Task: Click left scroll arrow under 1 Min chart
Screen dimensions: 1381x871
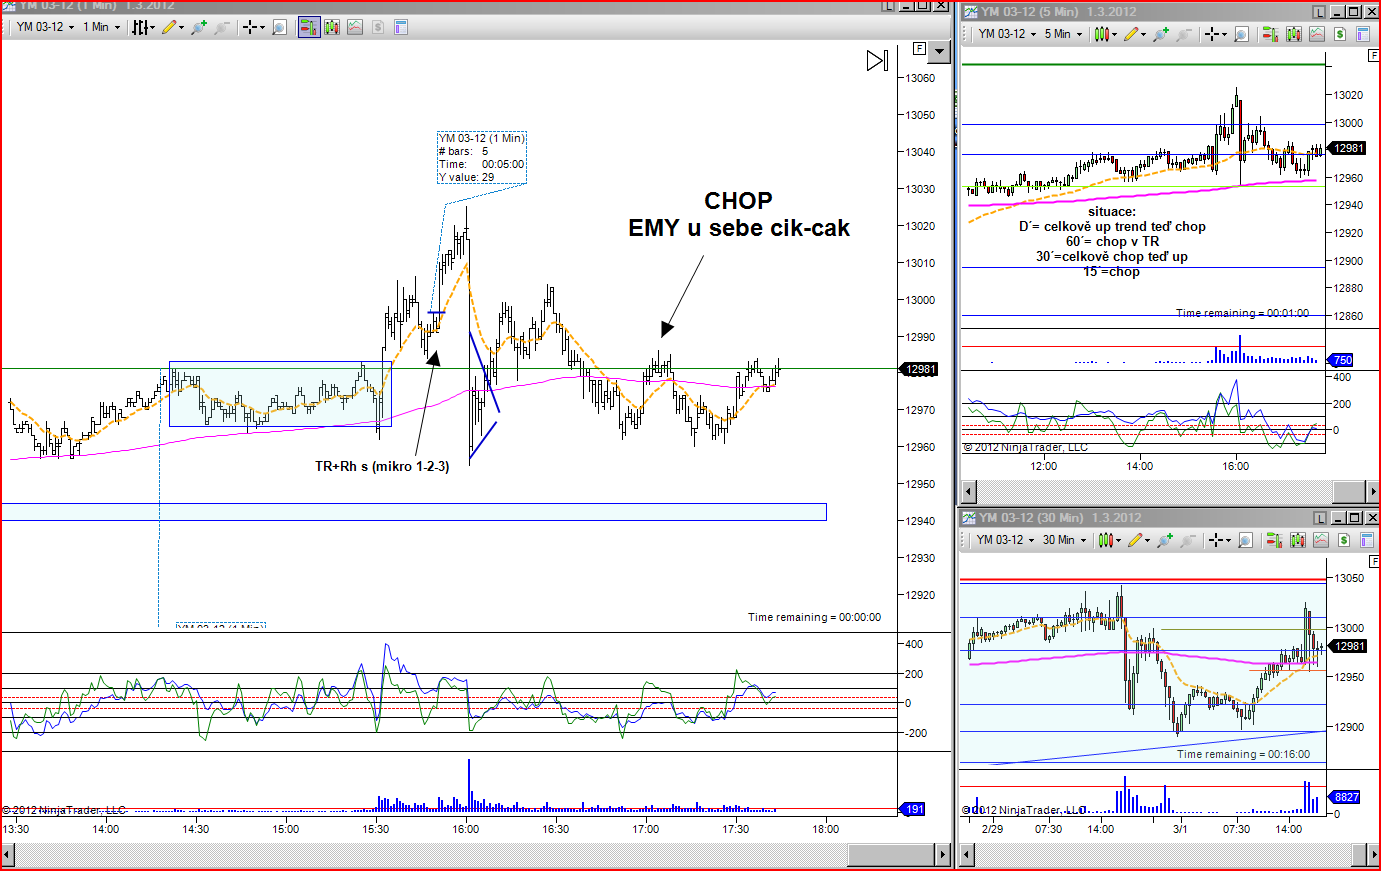Action: coord(9,856)
